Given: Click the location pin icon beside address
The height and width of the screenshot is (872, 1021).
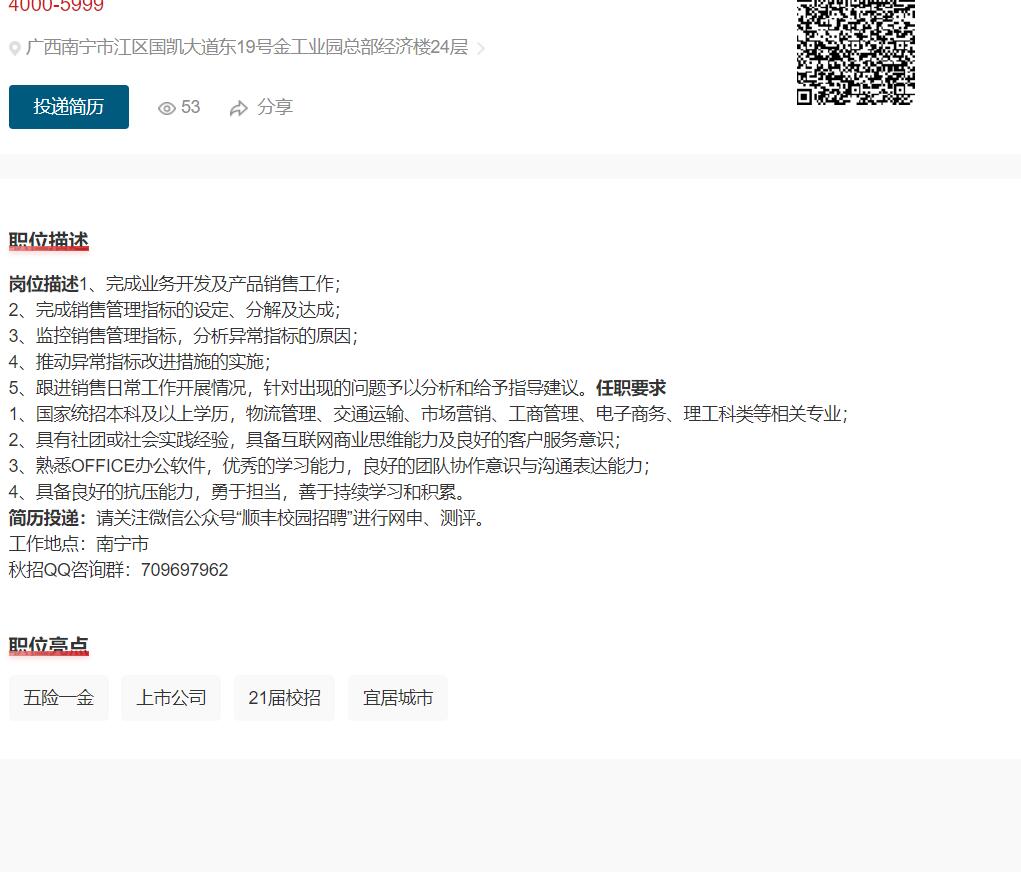Looking at the screenshot, I should click(15, 48).
